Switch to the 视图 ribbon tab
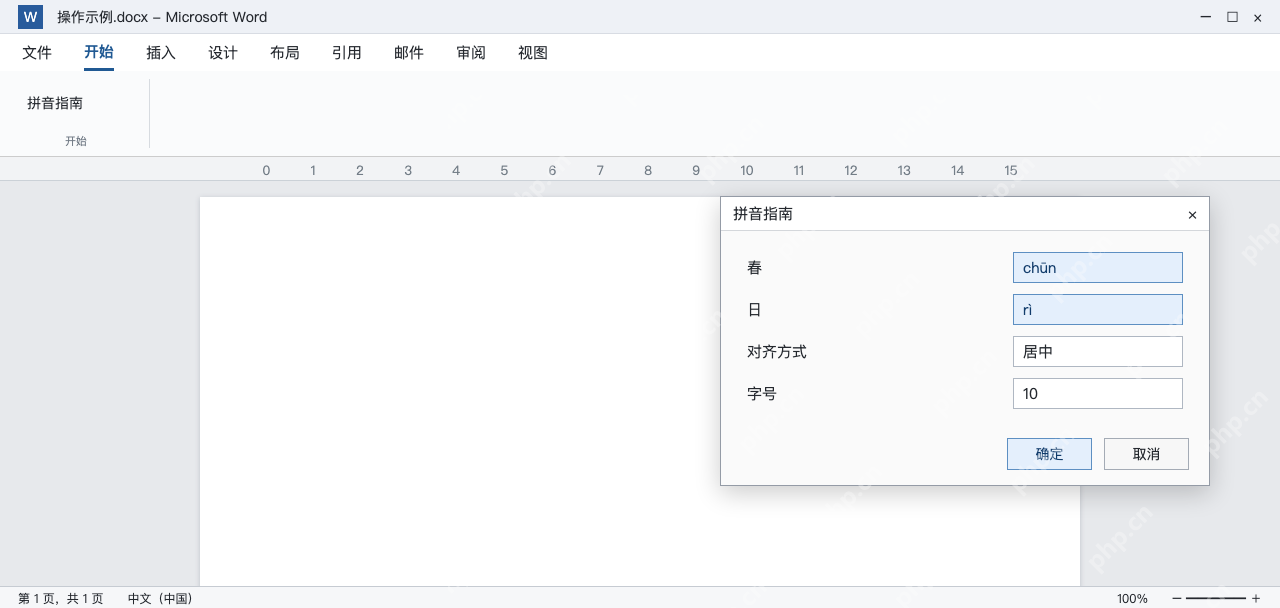Screen dimensions: 1280x608 pos(533,53)
